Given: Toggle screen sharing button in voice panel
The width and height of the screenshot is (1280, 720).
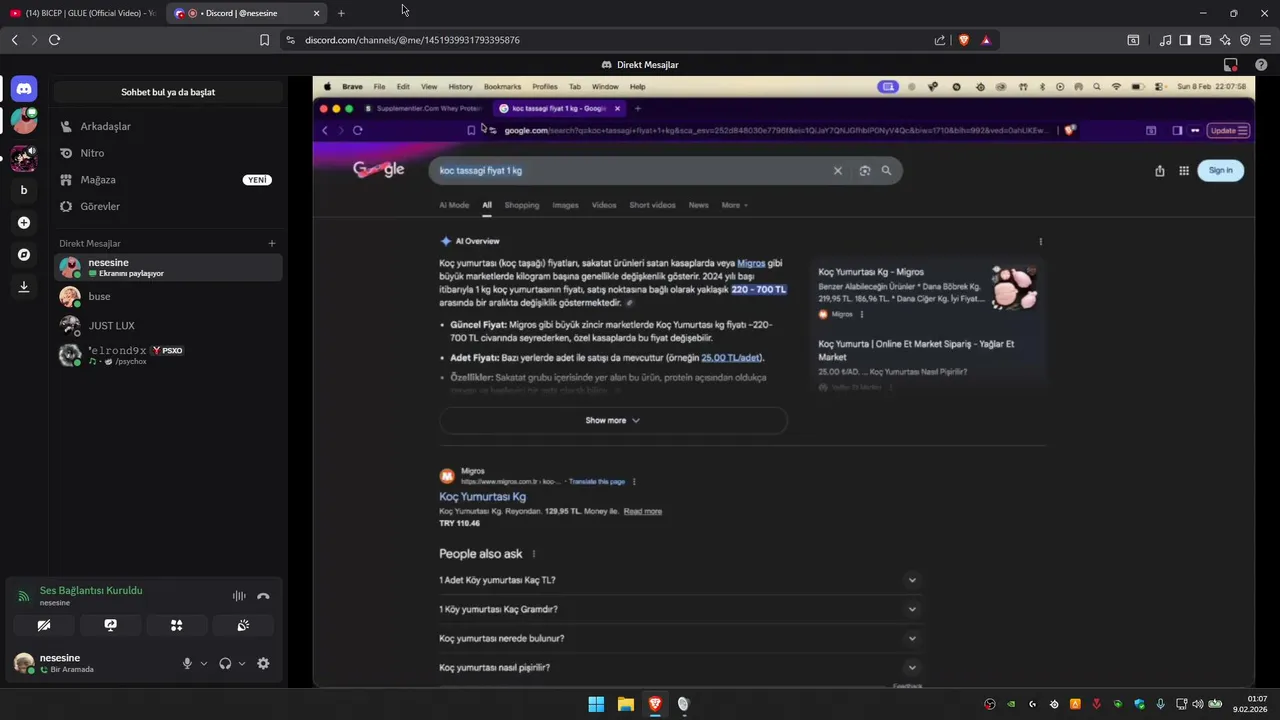Looking at the screenshot, I should (x=110, y=625).
